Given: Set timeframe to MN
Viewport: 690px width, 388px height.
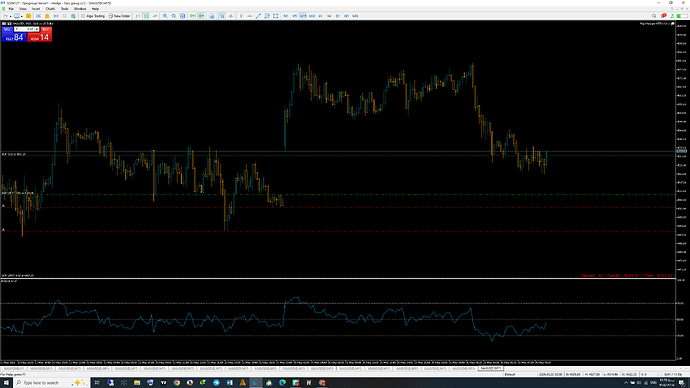Looking at the screenshot, I should click(x=355, y=16).
